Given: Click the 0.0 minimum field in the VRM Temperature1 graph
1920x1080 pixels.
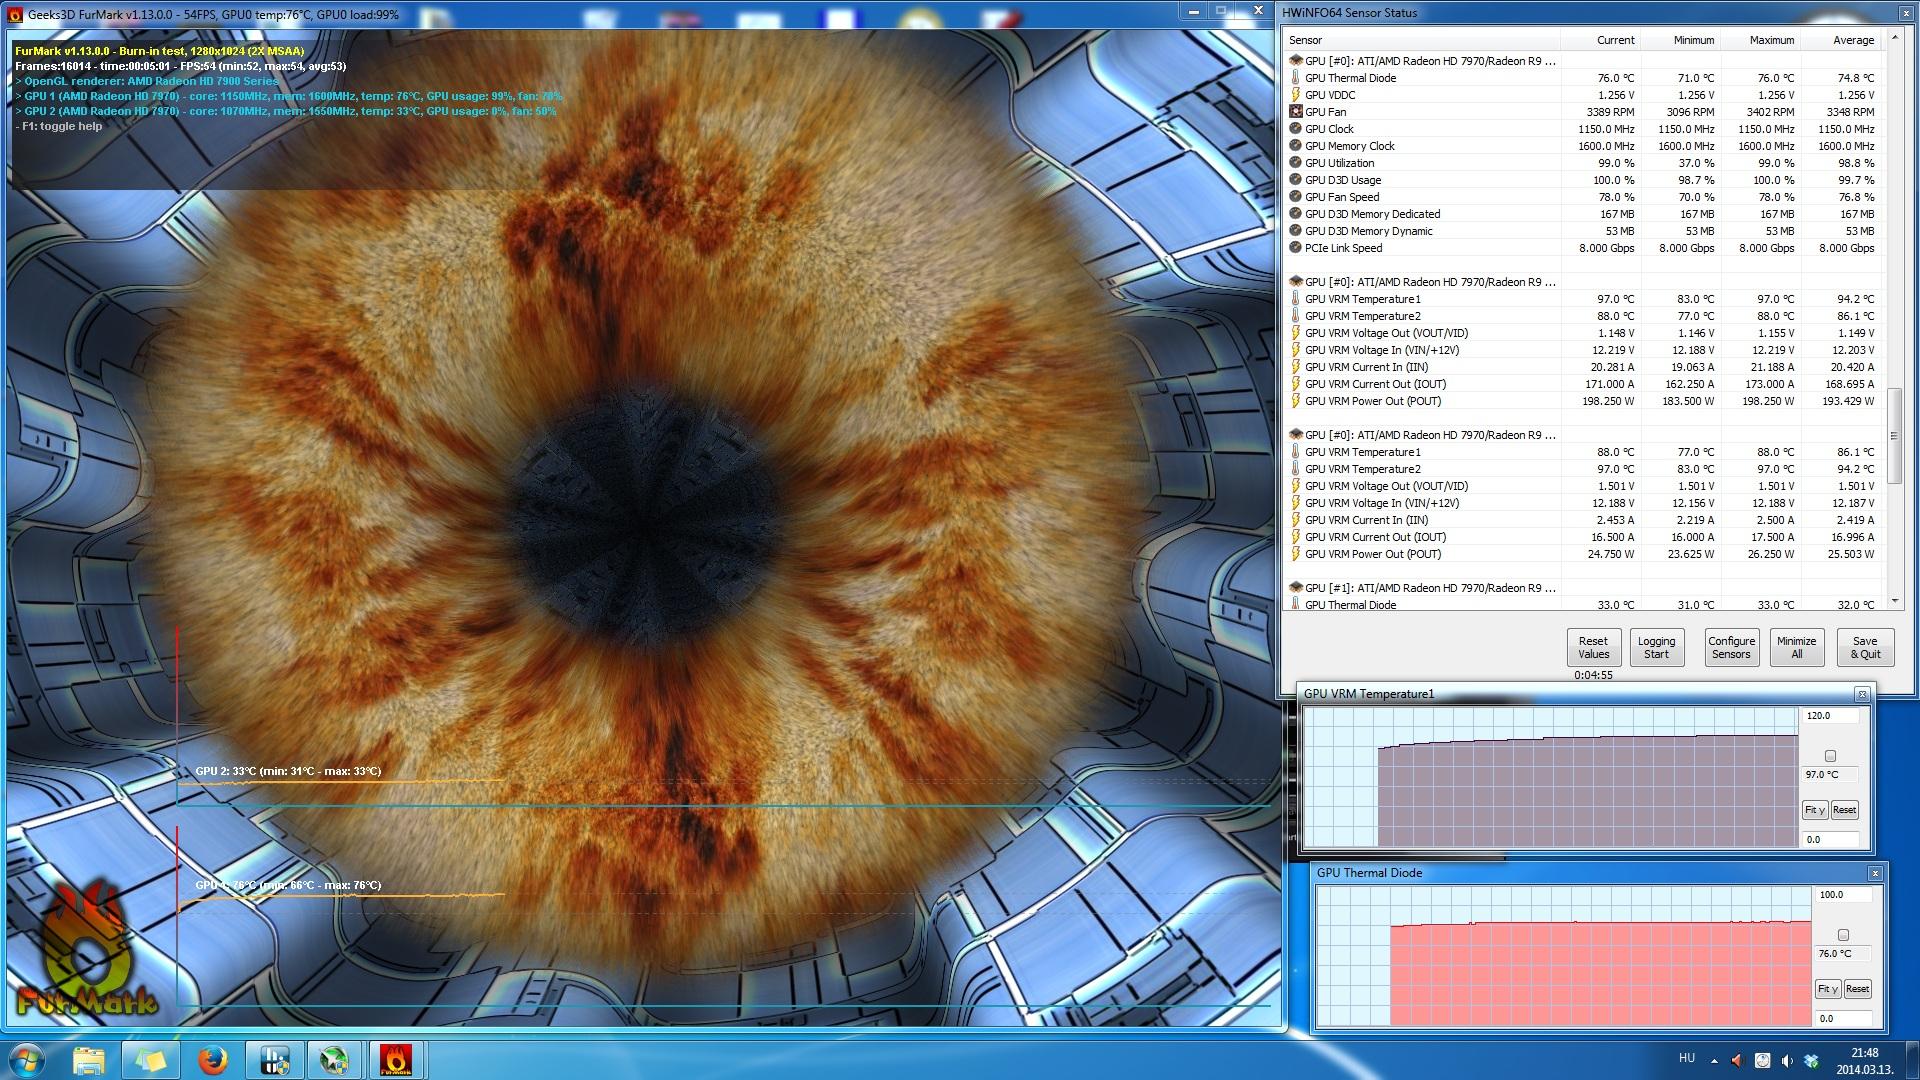Looking at the screenshot, I should click(x=1830, y=840).
